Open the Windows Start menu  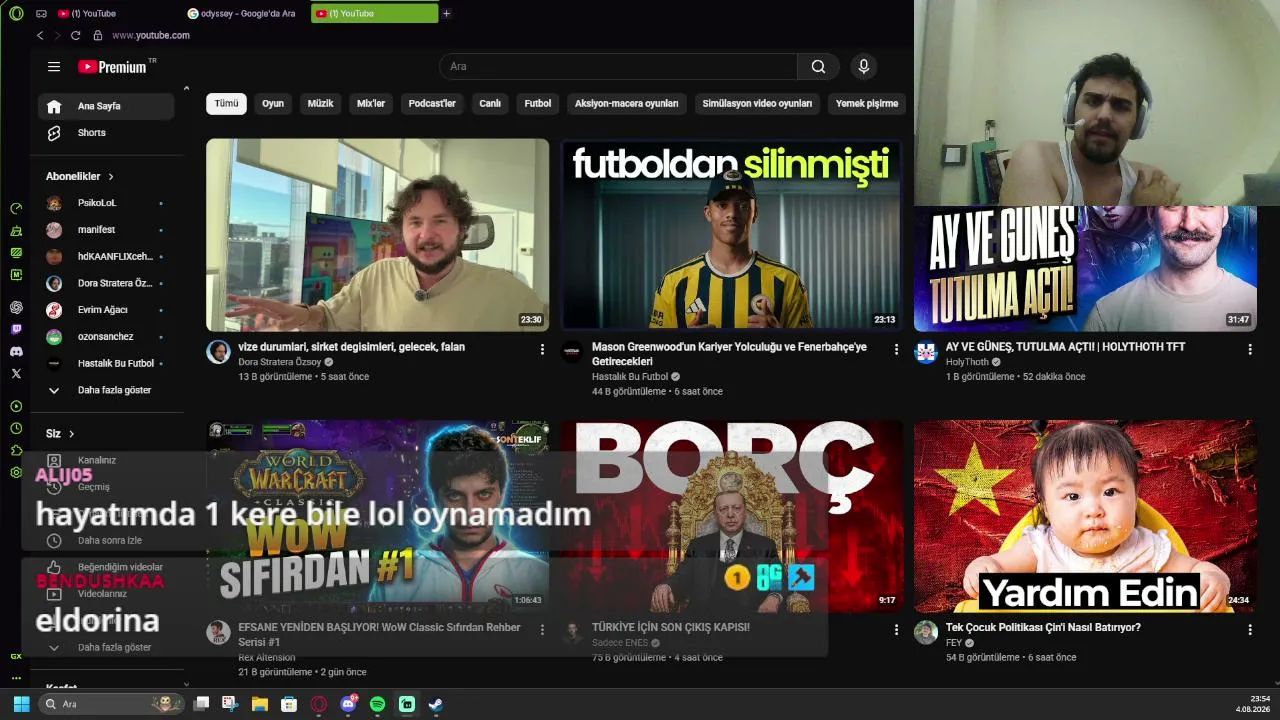(21, 704)
